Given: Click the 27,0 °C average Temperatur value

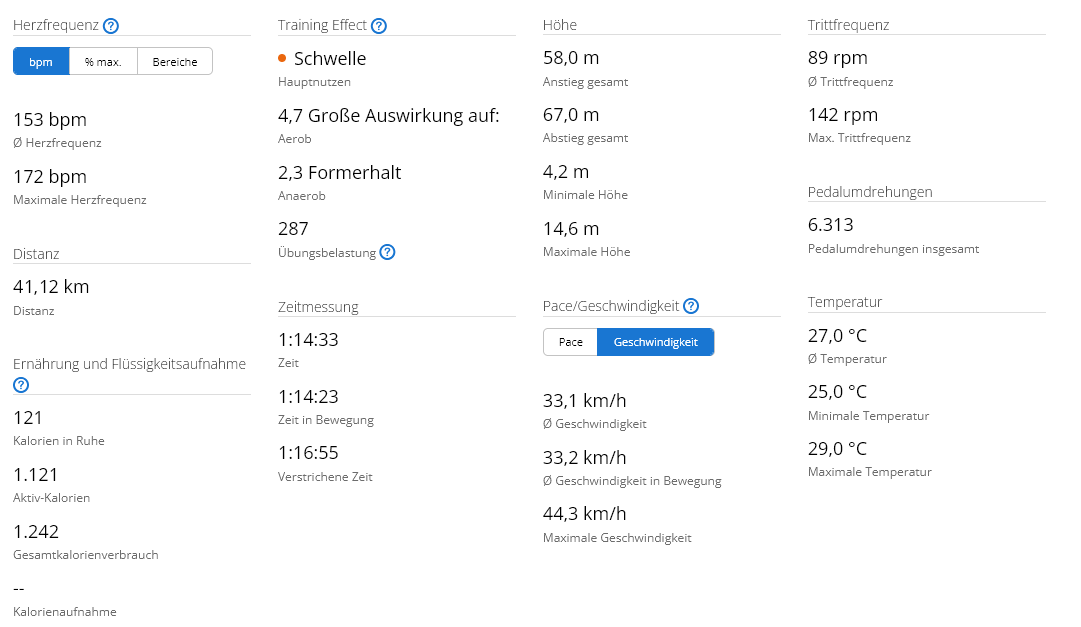Looking at the screenshot, I should tap(837, 335).
